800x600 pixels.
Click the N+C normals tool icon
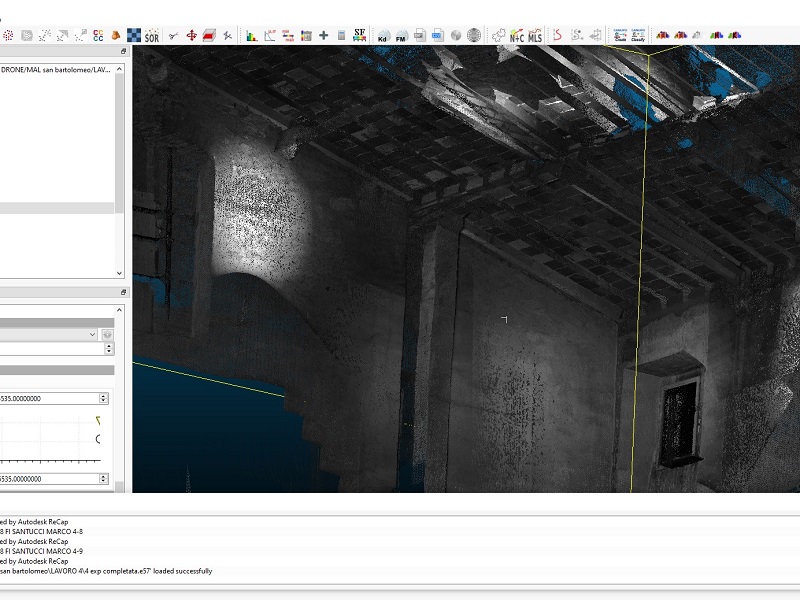tap(516, 36)
